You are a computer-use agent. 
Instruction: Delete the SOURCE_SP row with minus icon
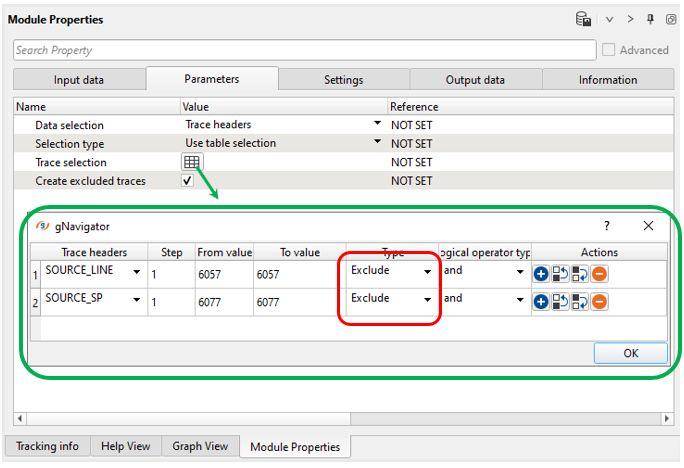(x=599, y=300)
